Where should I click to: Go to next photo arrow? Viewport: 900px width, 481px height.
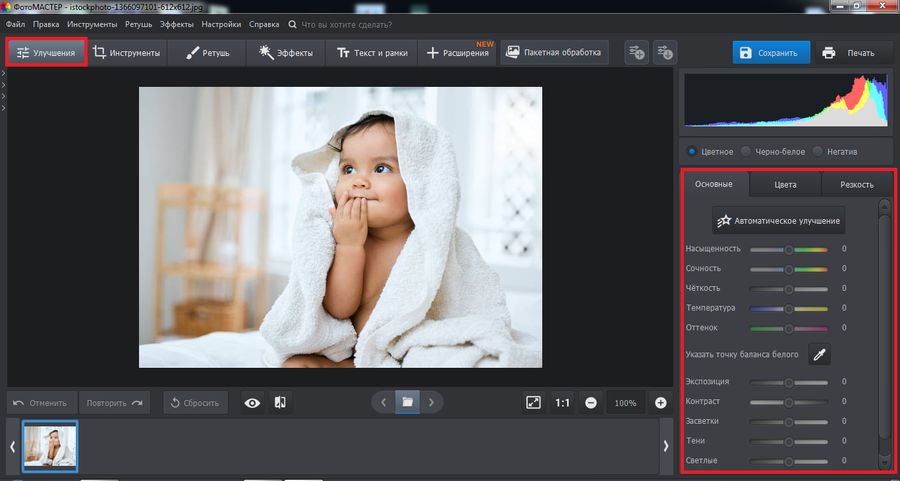(x=432, y=402)
